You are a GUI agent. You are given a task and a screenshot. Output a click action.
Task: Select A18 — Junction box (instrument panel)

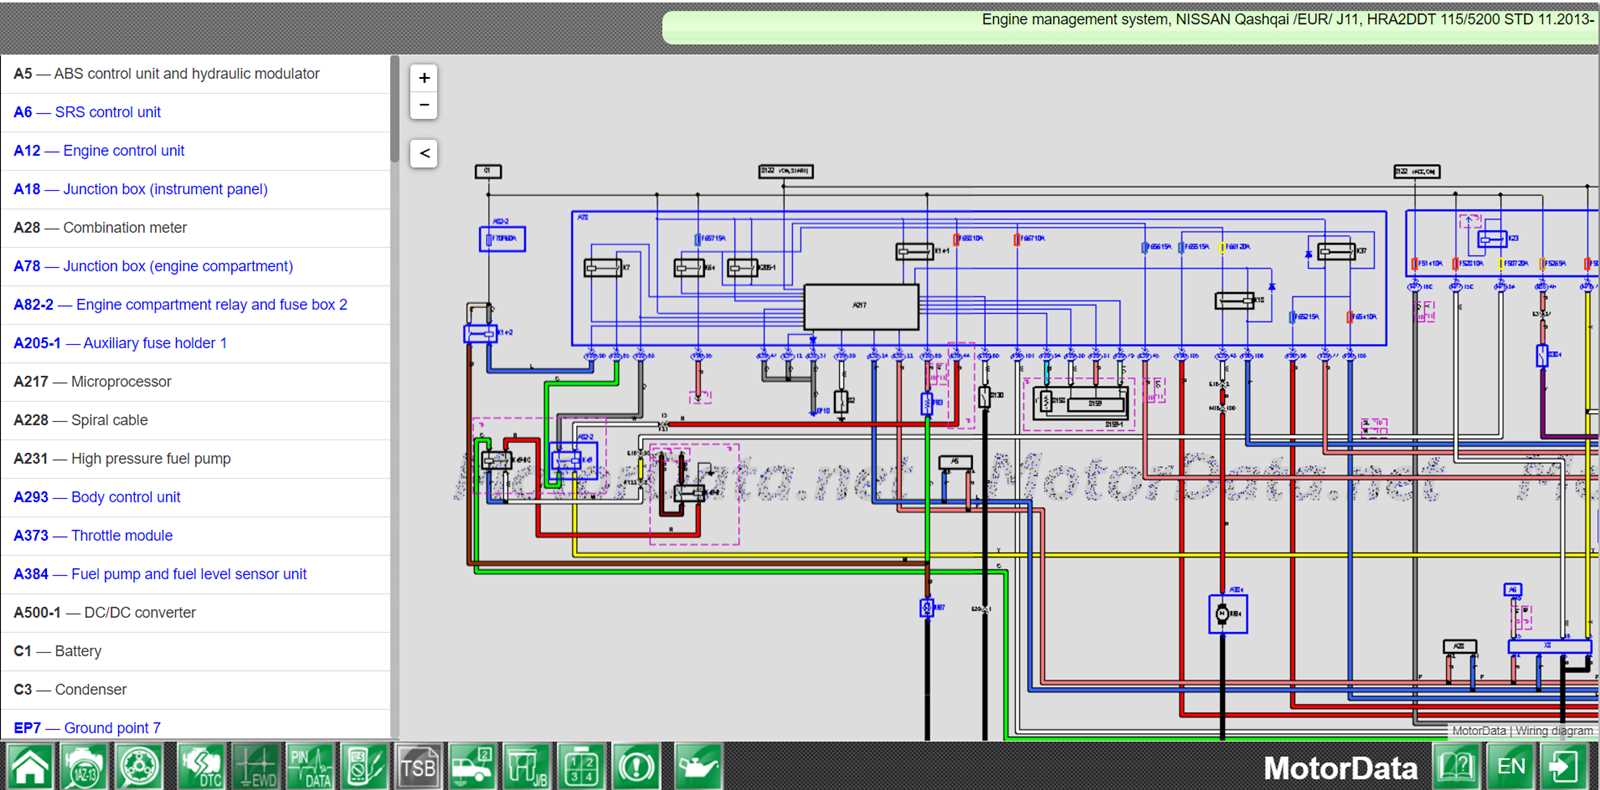click(x=195, y=189)
